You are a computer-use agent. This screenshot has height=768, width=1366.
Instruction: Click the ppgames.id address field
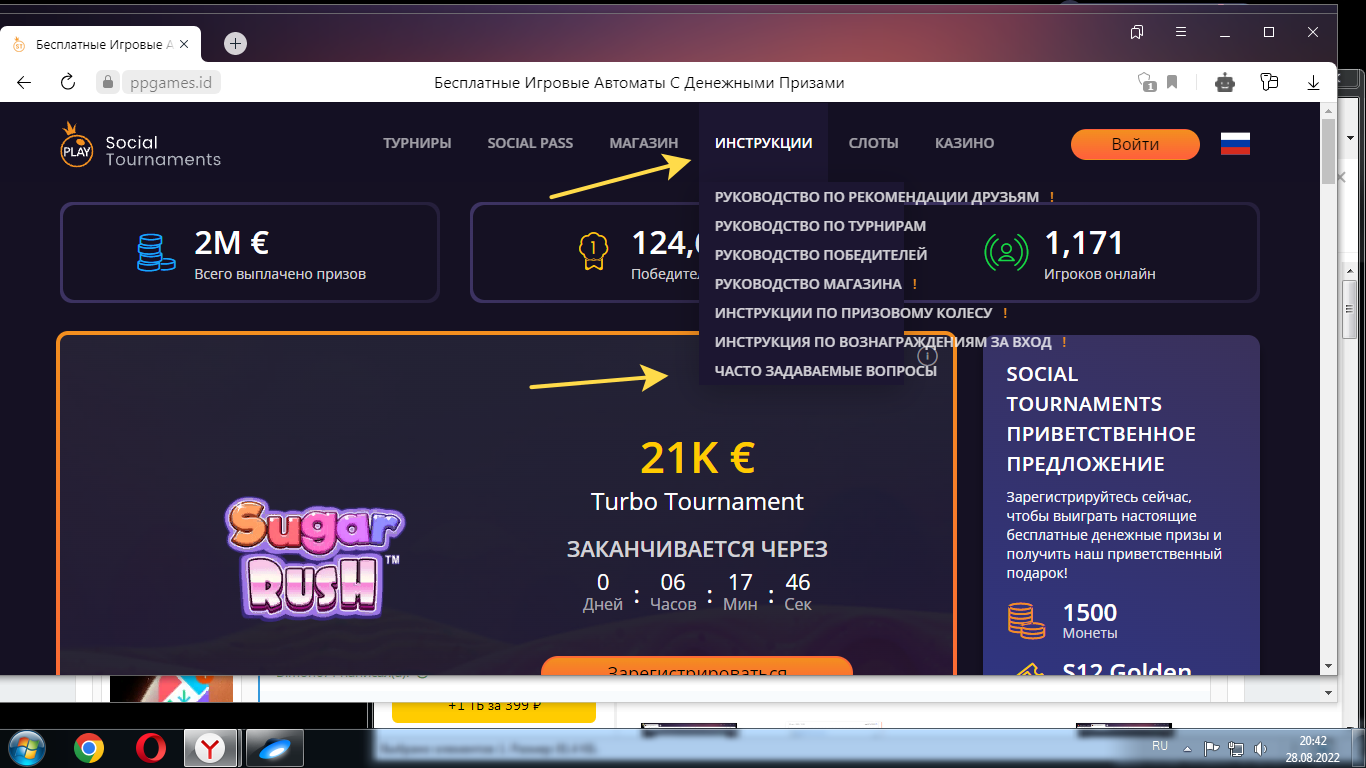click(173, 83)
